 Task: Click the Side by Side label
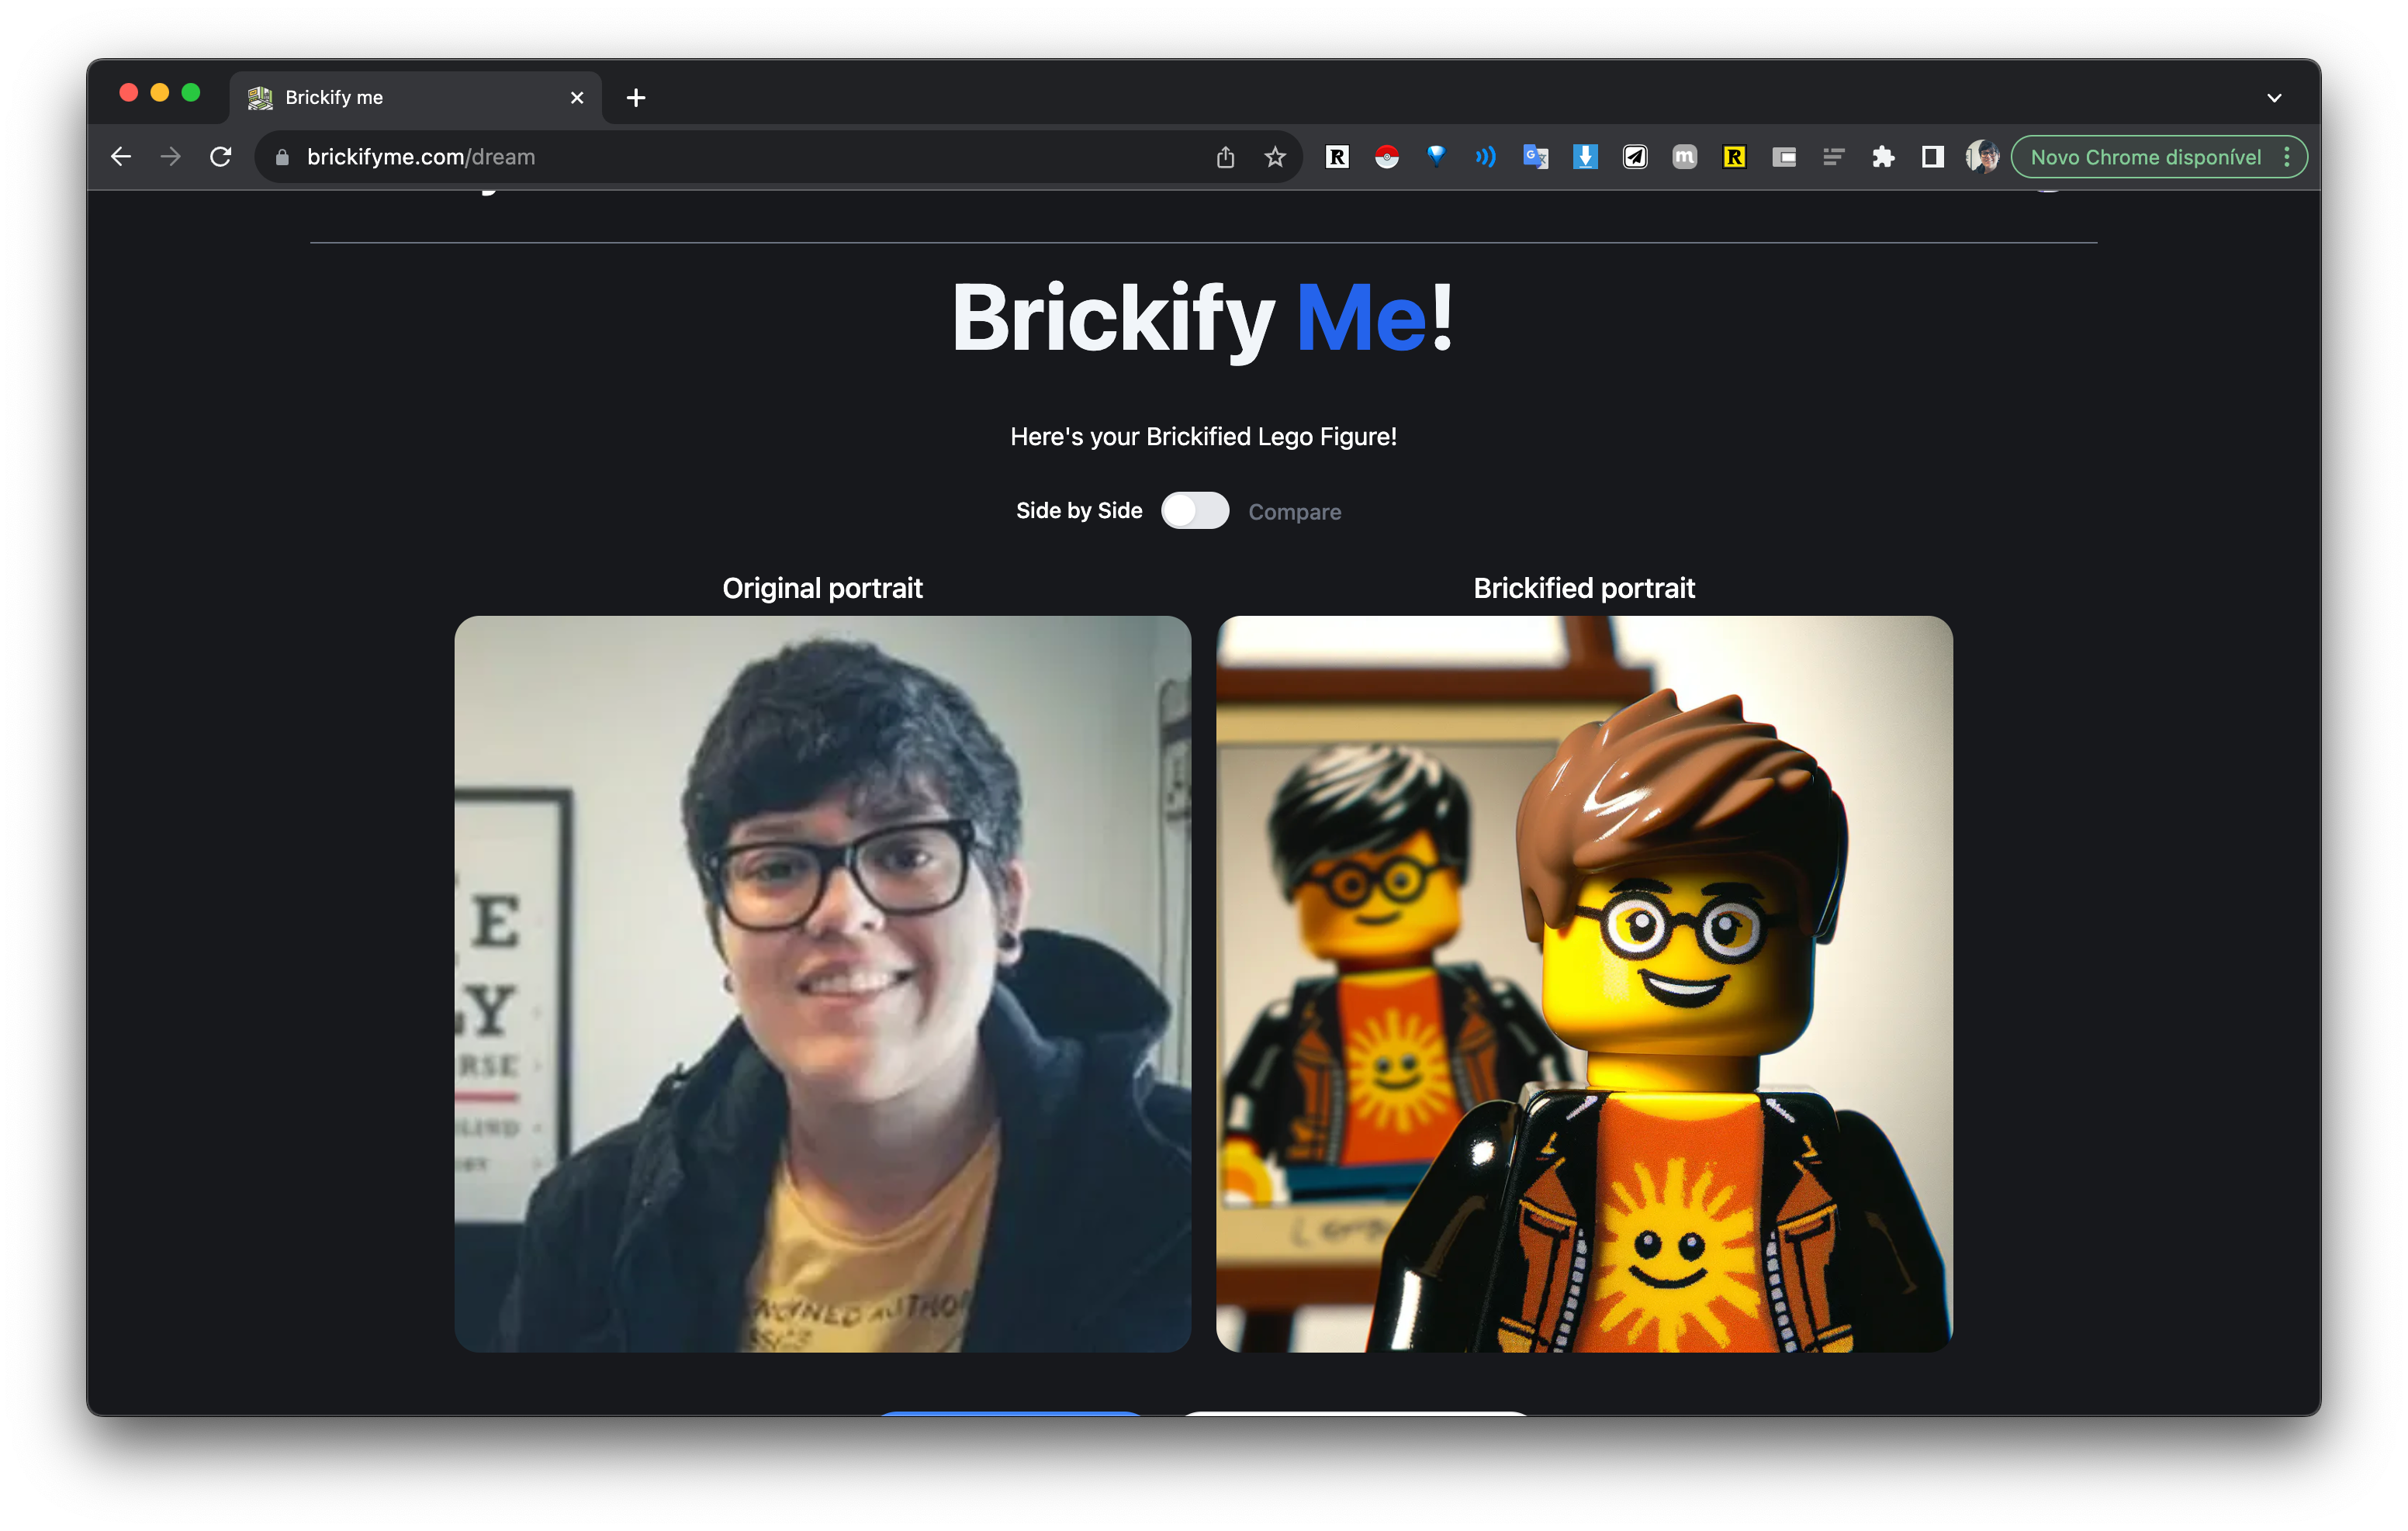[1079, 511]
